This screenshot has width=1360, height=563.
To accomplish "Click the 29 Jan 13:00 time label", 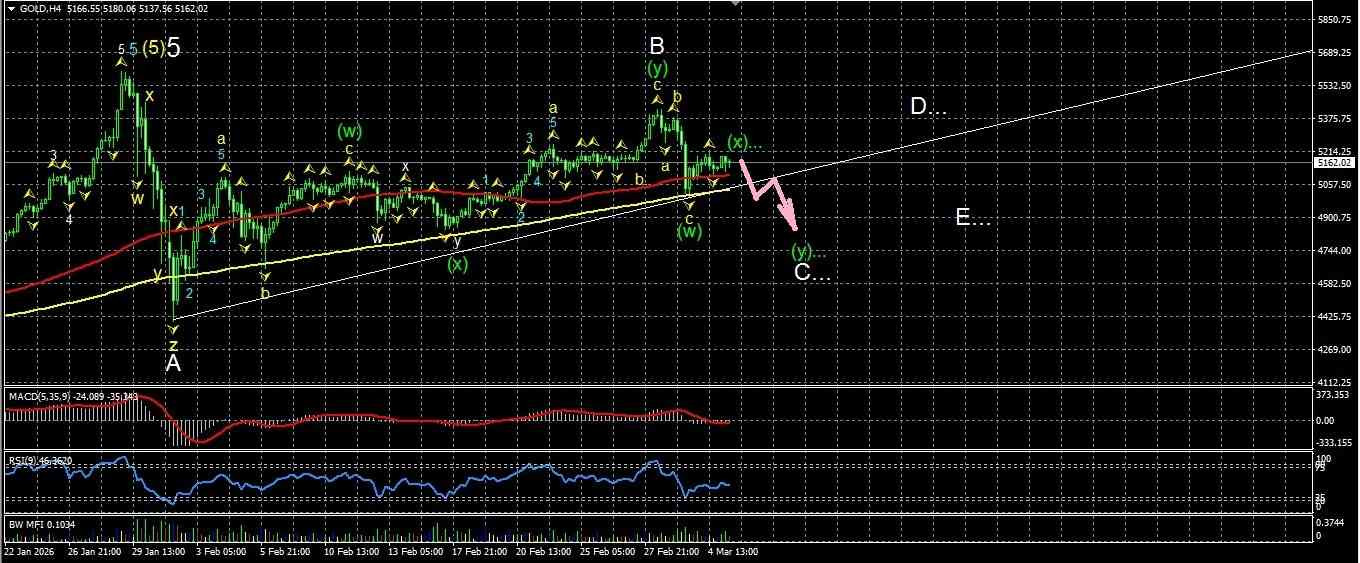I will [x=158, y=551].
